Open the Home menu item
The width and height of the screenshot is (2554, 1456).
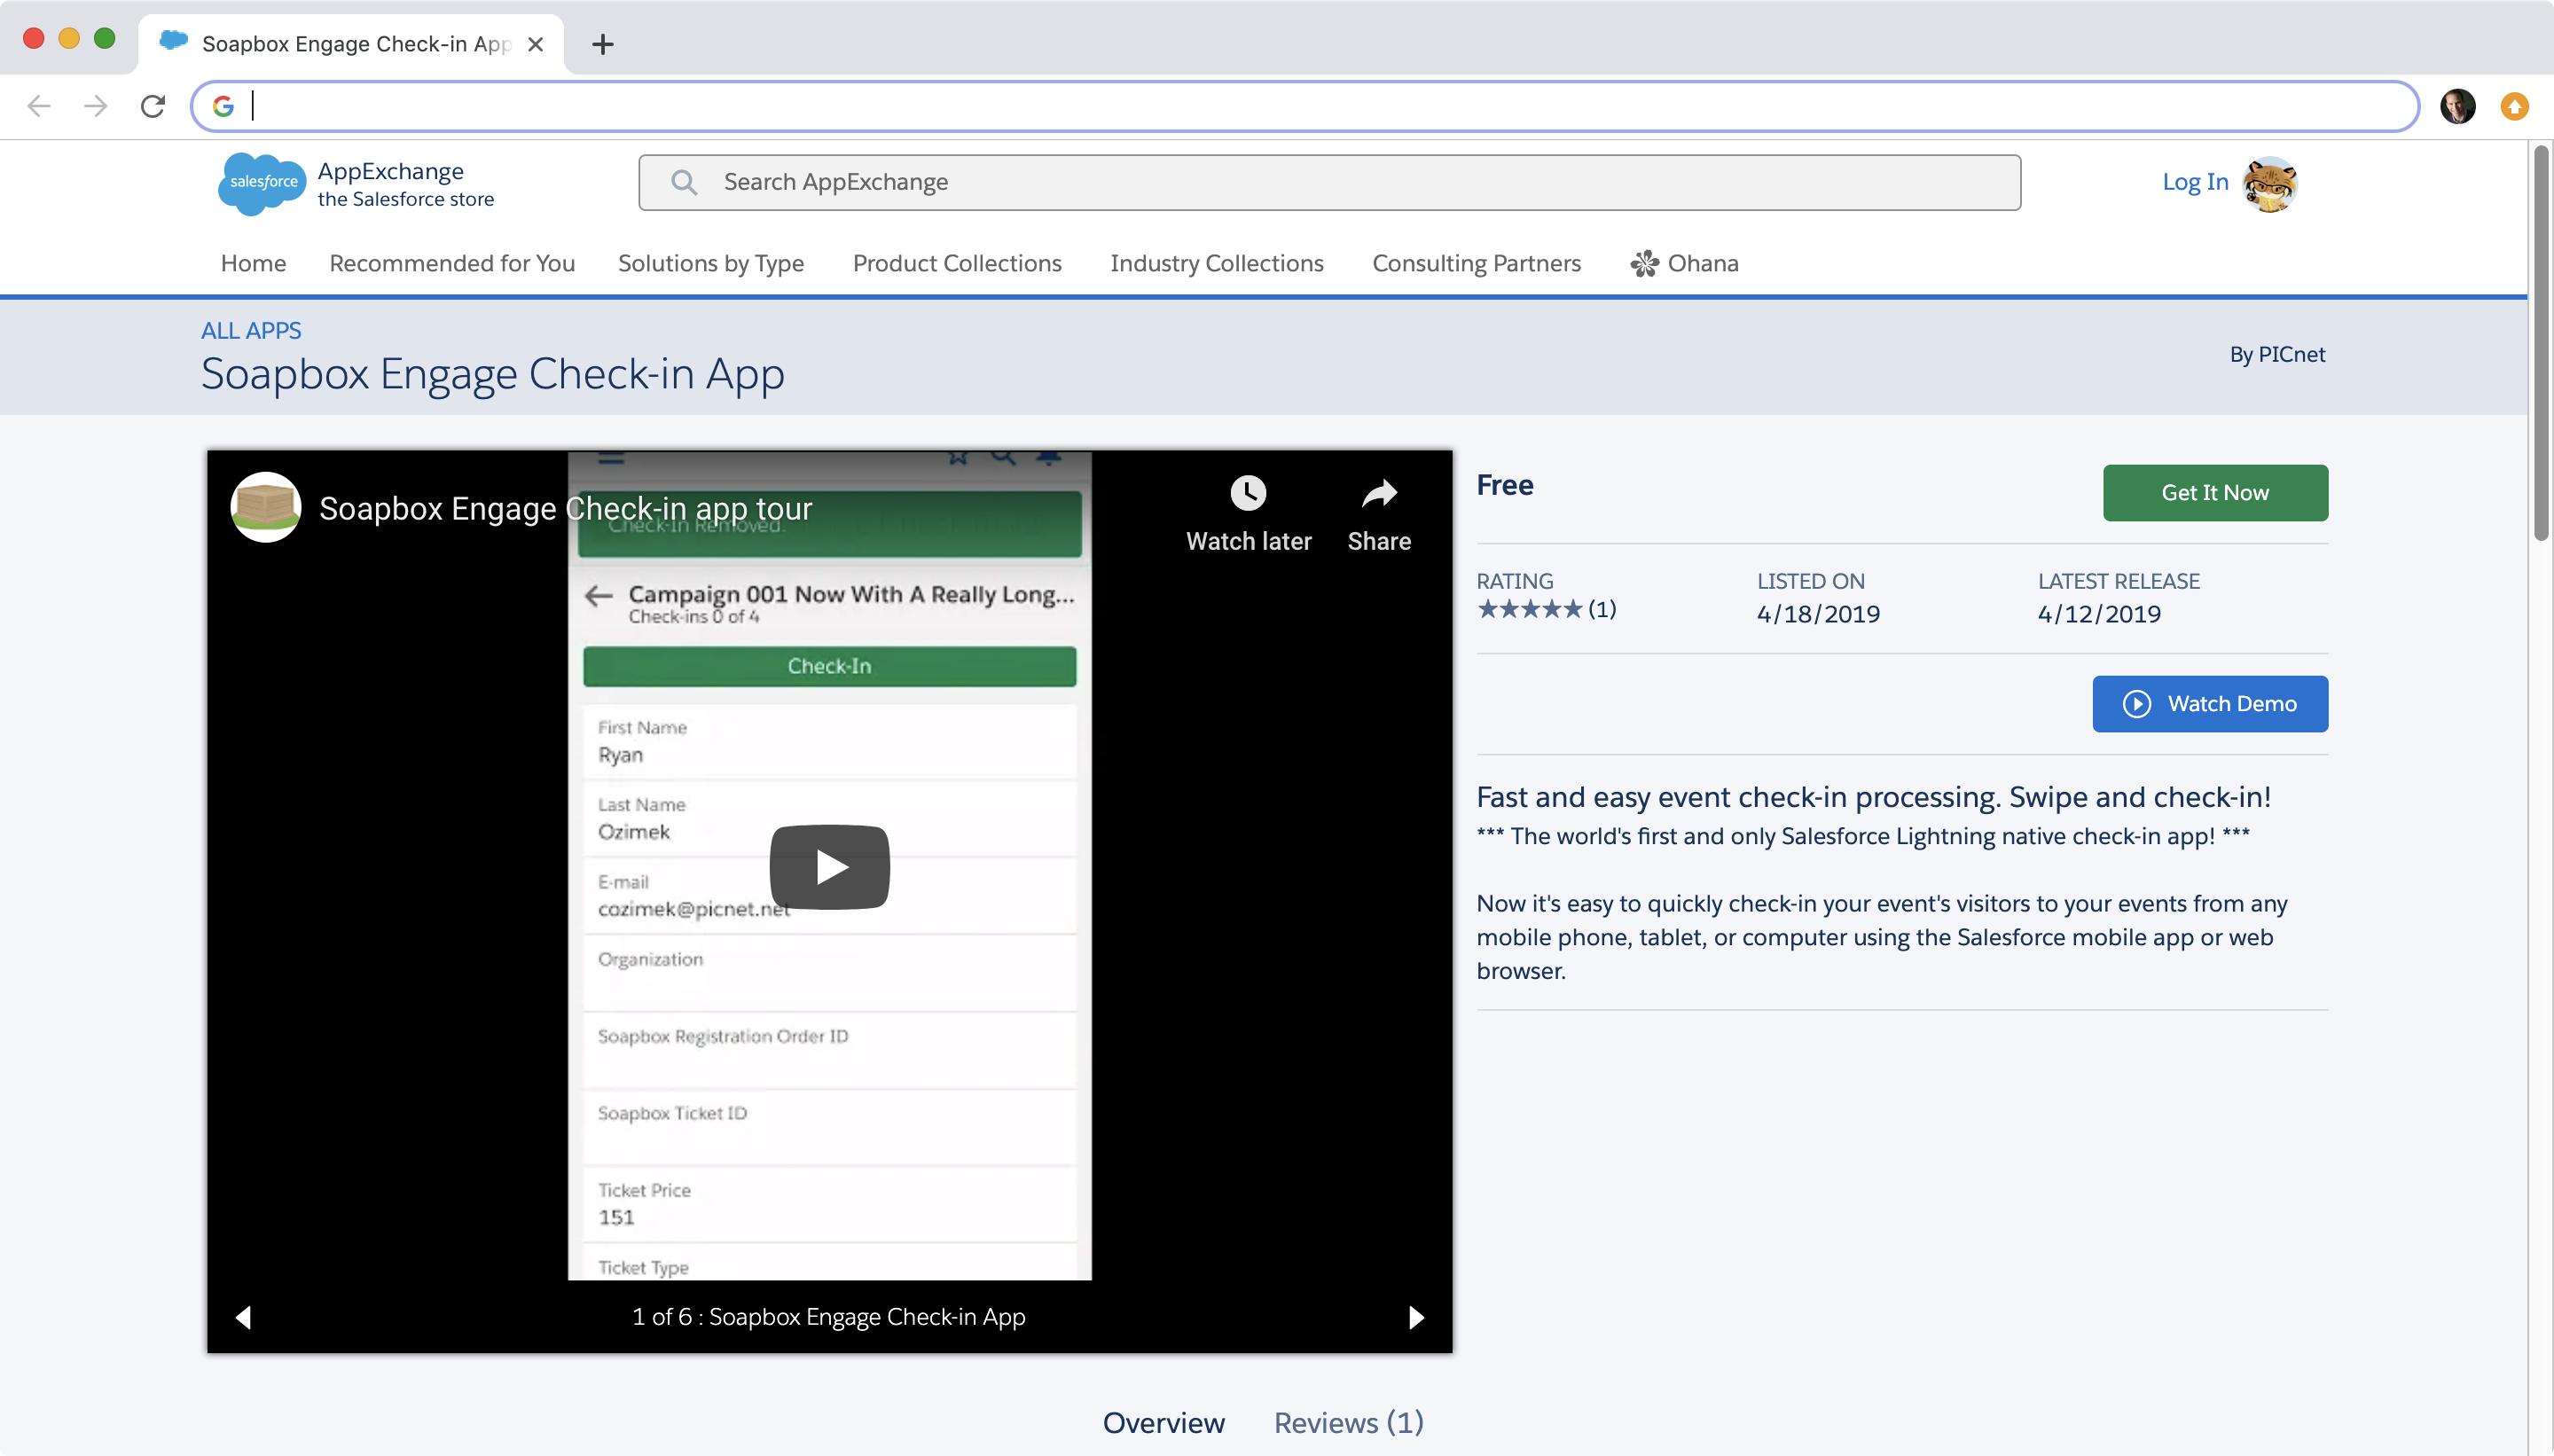253,263
